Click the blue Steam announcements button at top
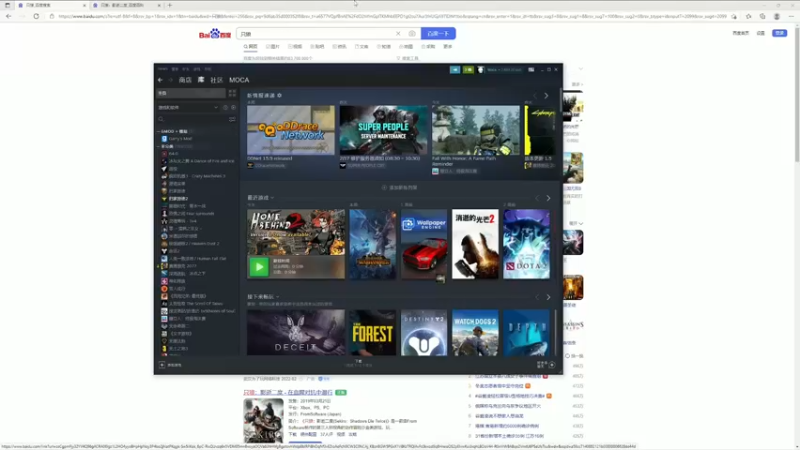The width and height of the screenshot is (800, 450). tap(455, 69)
